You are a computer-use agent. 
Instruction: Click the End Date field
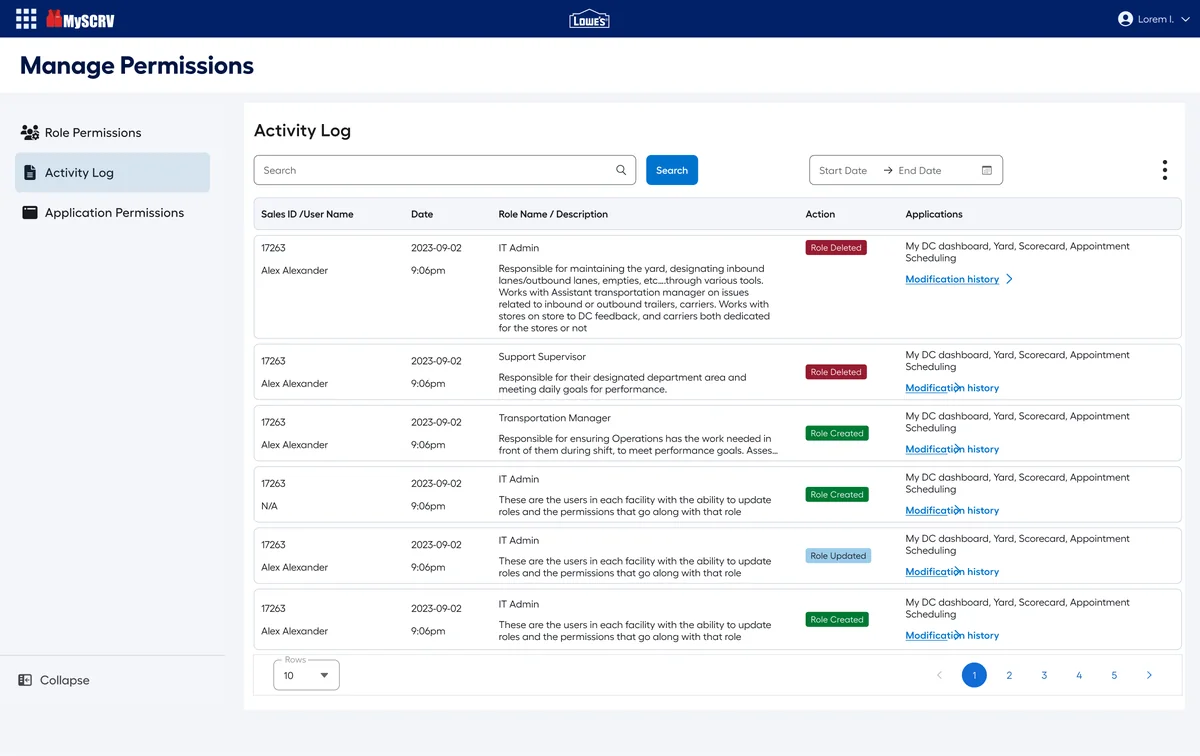(920, 171)
